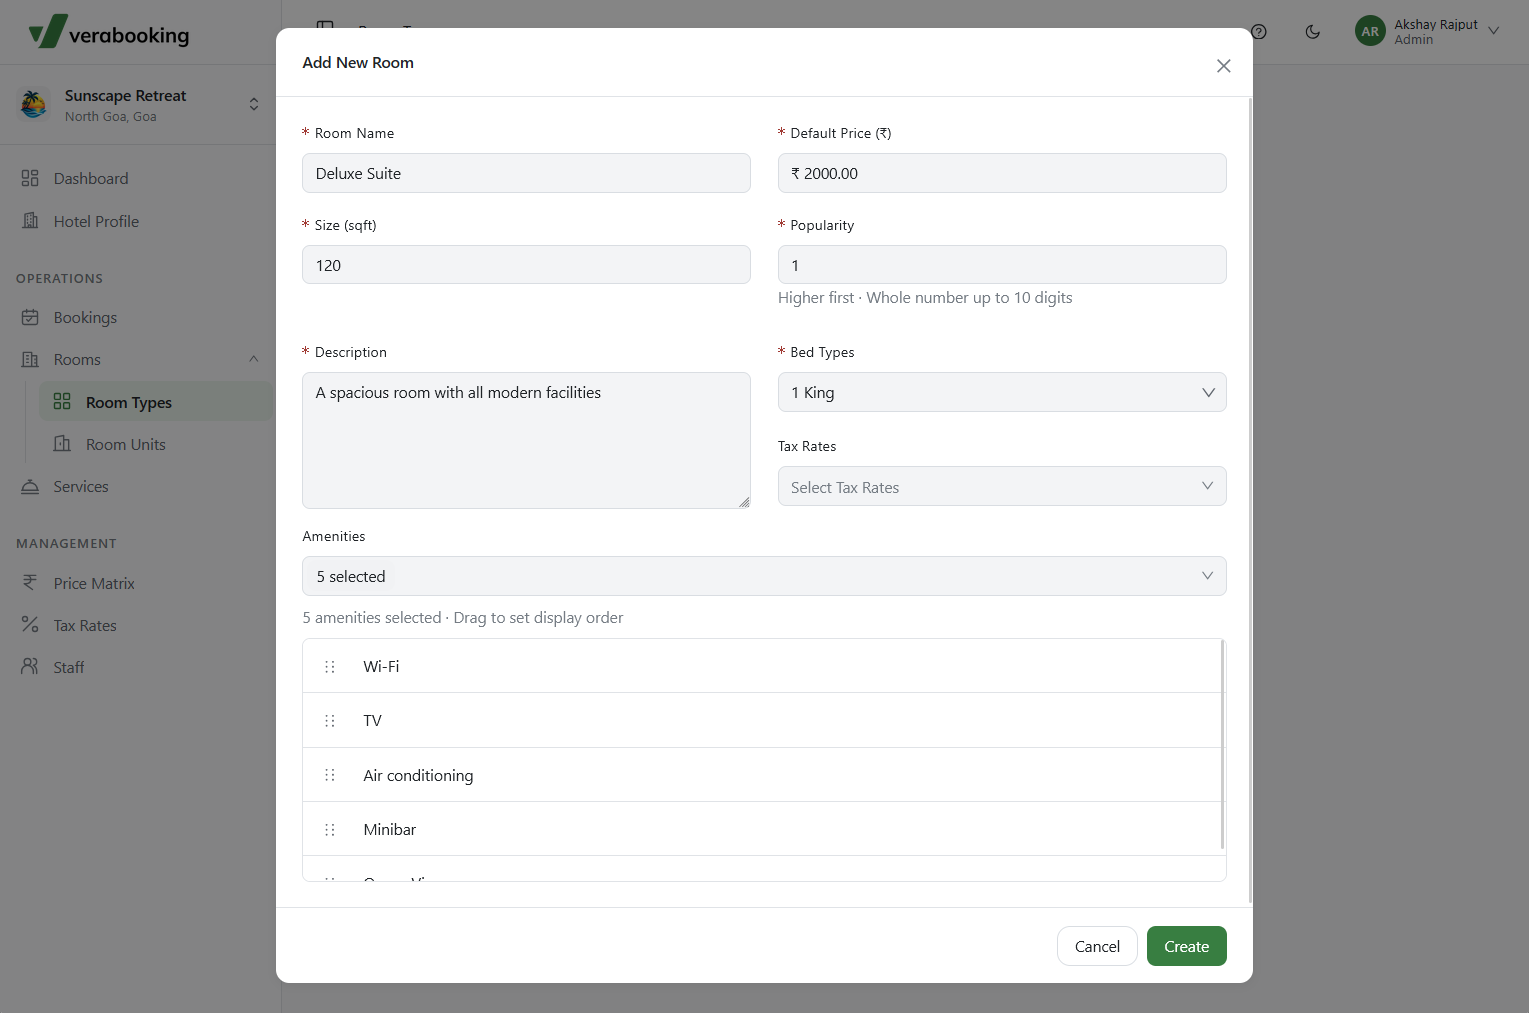1529x1013 pixels.
Task: Open the Sunscape Retreat property switcher
Action: coord(140,105)
